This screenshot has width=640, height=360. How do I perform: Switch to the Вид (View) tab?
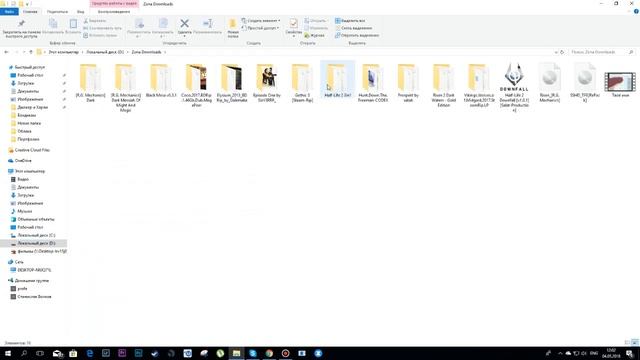click(80, 11)
